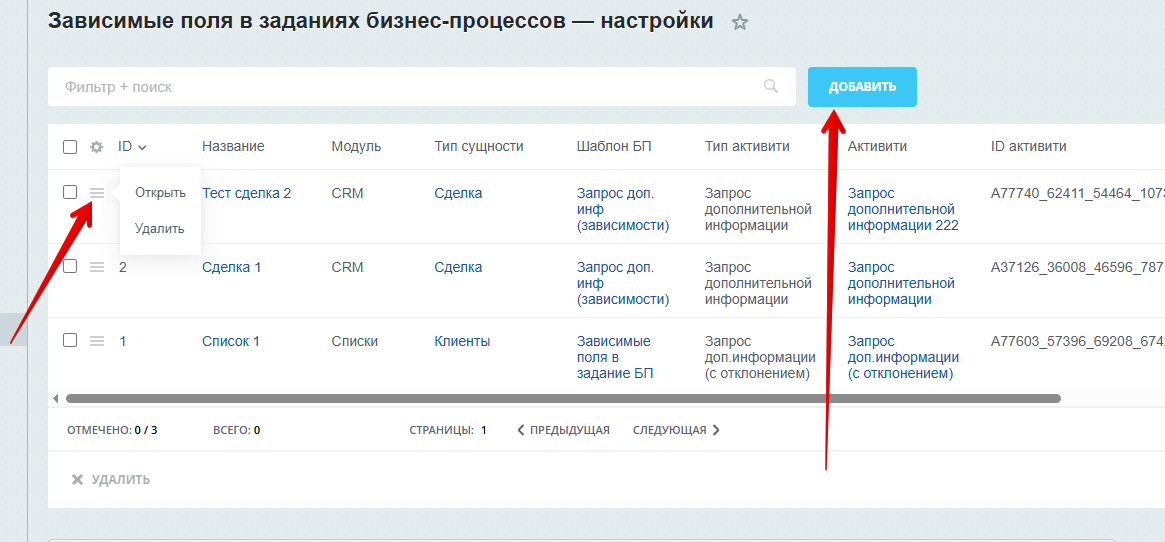Check the checkbox for row Список 1

[x=70, y=340]
